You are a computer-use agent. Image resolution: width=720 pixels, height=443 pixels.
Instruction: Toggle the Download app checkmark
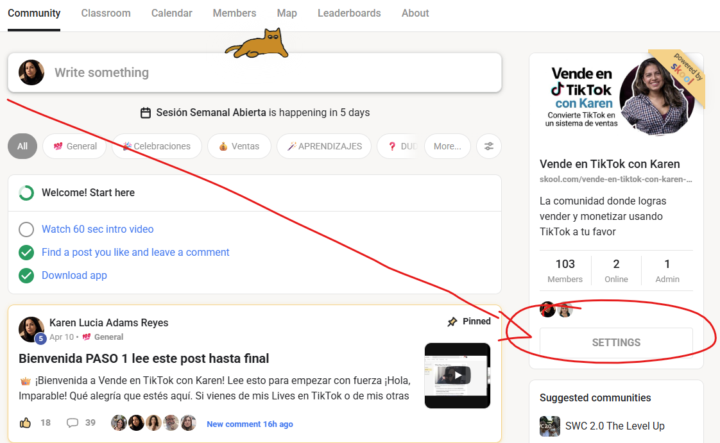(26, 275)
